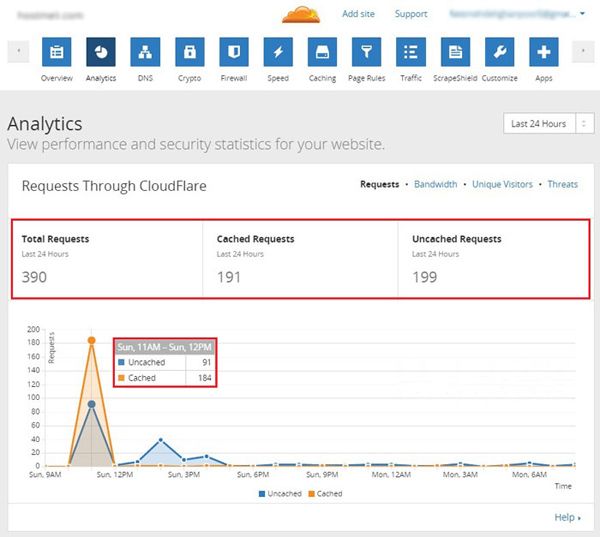This screenshot has width=600, height=537.
Task: Toggle the Uncached legend entry below the chart
Action: point(280,494)
